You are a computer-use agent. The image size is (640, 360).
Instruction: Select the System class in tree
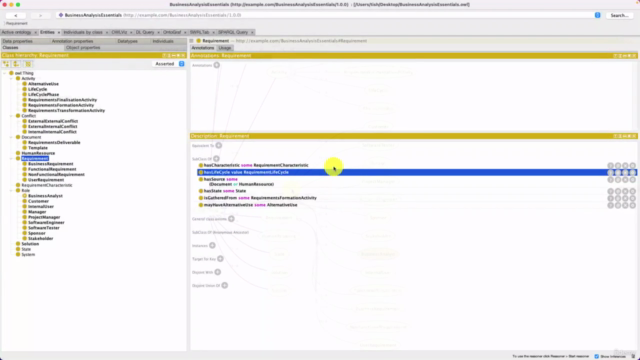[28, 254]
